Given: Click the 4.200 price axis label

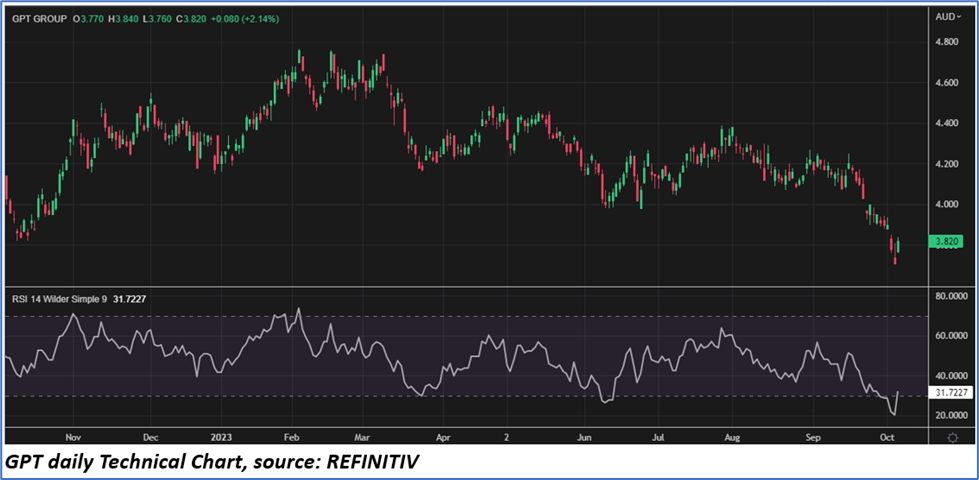Looking at the screenshot, I should point(947,164).
